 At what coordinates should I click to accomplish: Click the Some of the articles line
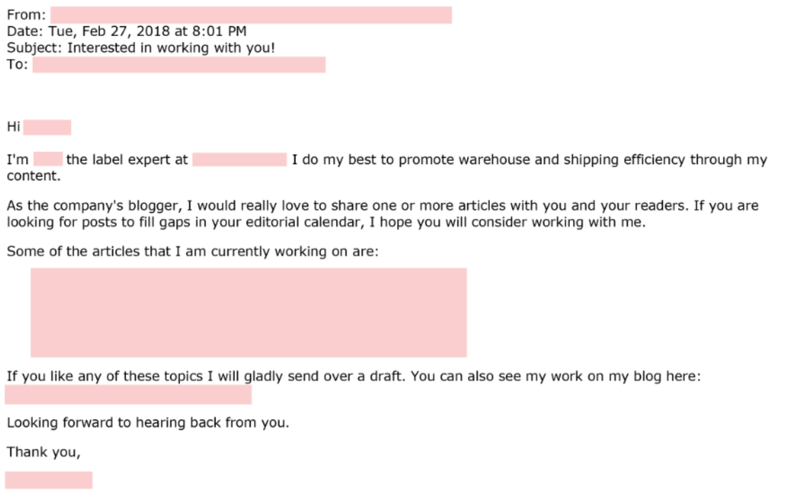[x=192, y=251]
